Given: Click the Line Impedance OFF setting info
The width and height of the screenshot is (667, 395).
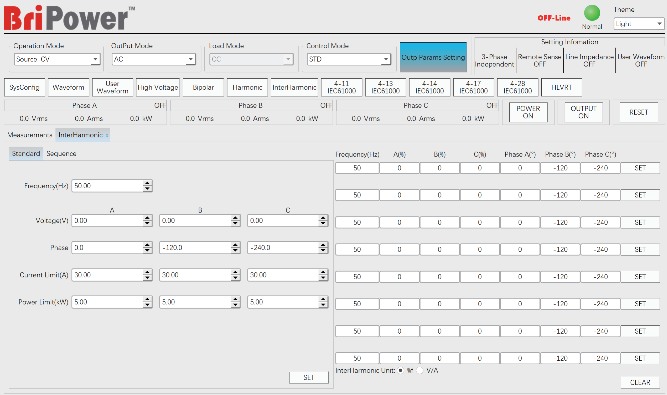Looking at the screenshot, I should (589, 60).
